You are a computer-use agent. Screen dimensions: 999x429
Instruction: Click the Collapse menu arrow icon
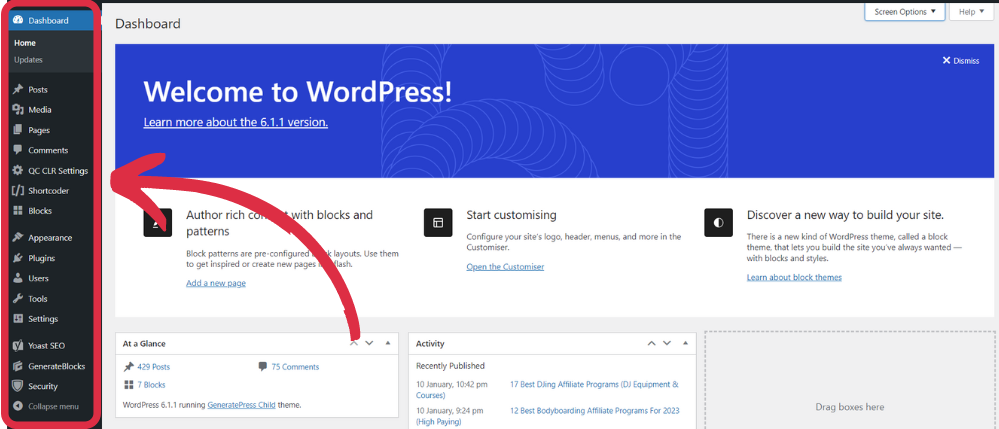point(18,406)
